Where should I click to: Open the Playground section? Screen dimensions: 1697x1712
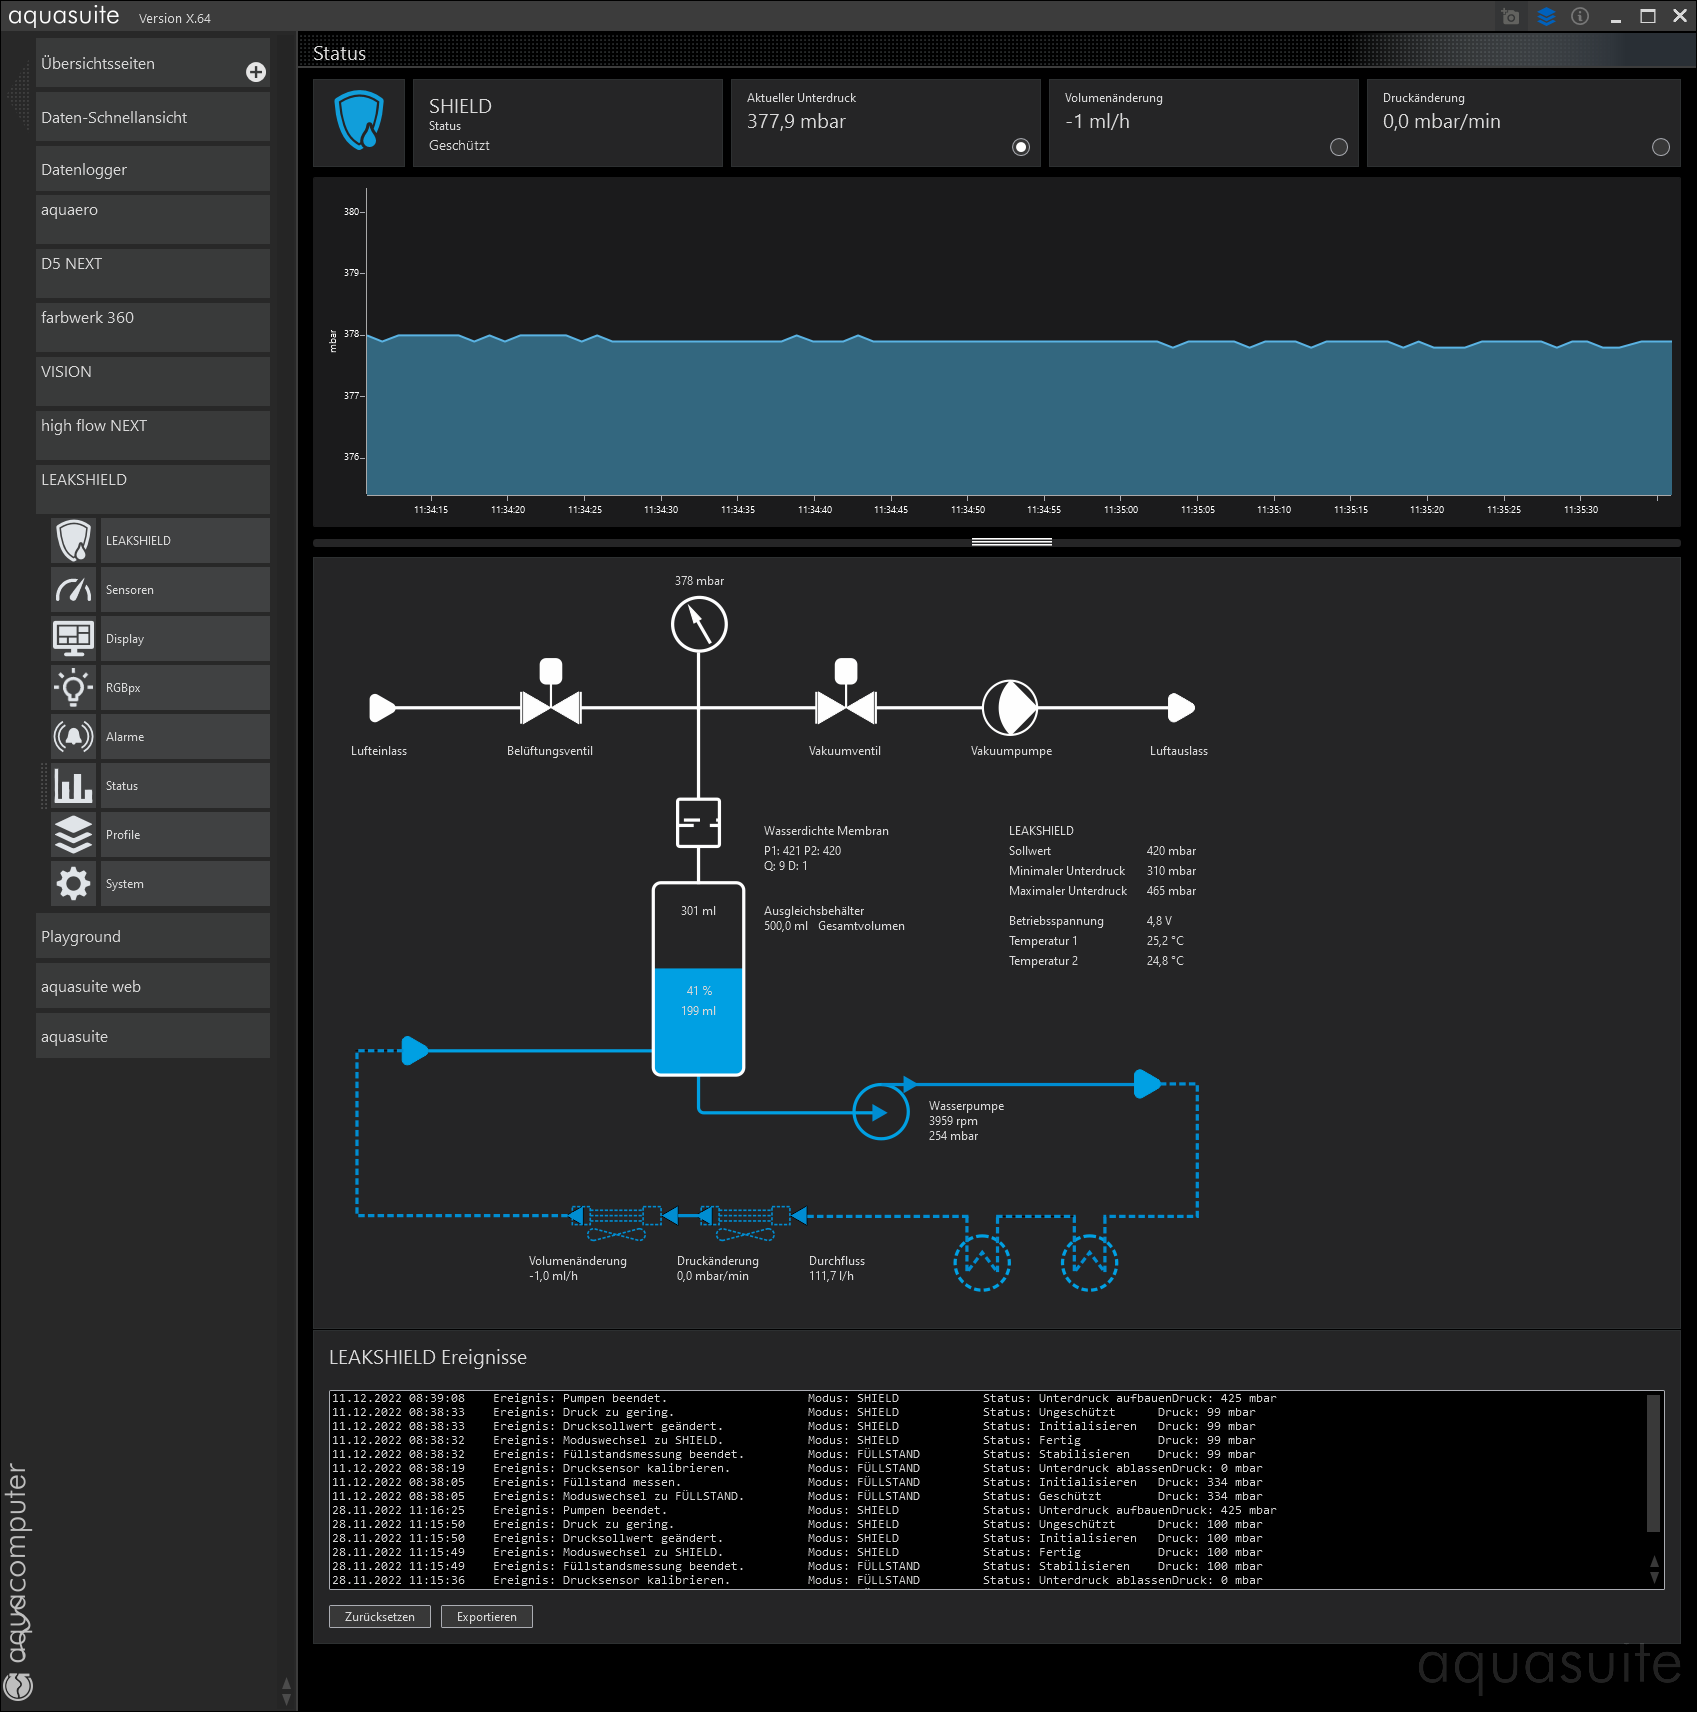[152, 937]
